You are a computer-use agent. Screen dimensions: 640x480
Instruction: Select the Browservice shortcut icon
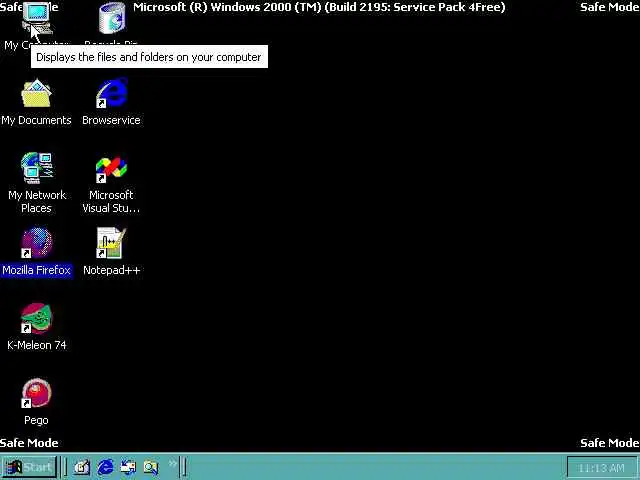pos(111,93)
